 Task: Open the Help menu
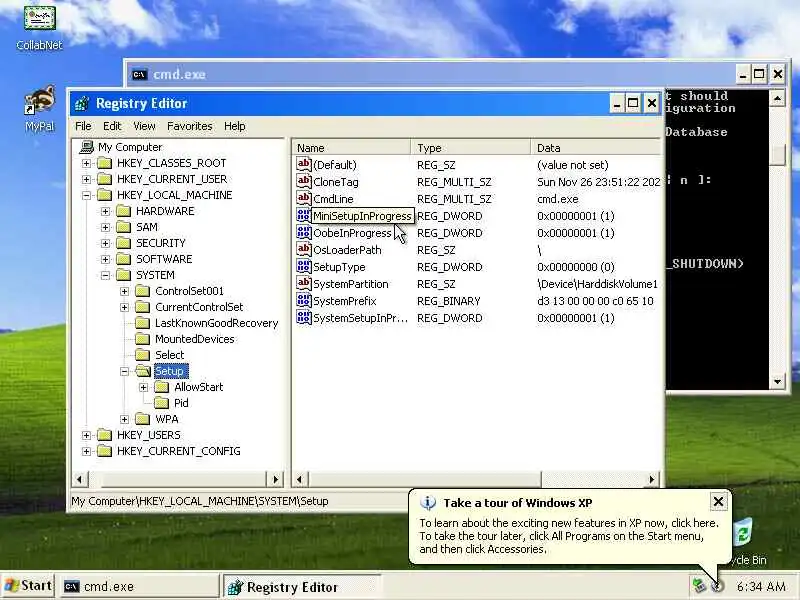tap(235, 126)
